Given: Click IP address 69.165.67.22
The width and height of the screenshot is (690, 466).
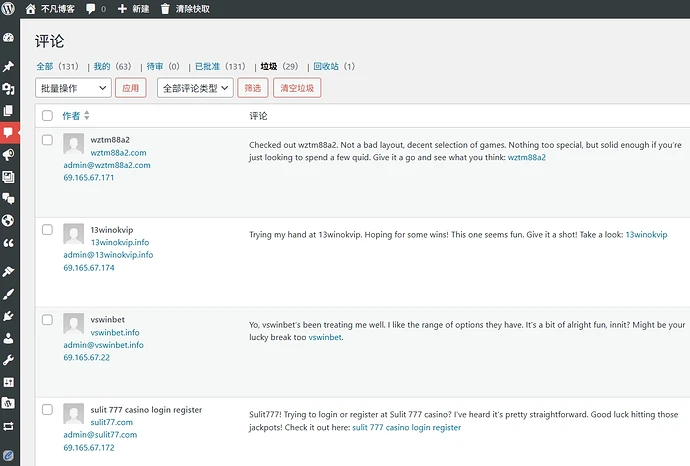Looking at the screenshot, I should click(86, 357).
